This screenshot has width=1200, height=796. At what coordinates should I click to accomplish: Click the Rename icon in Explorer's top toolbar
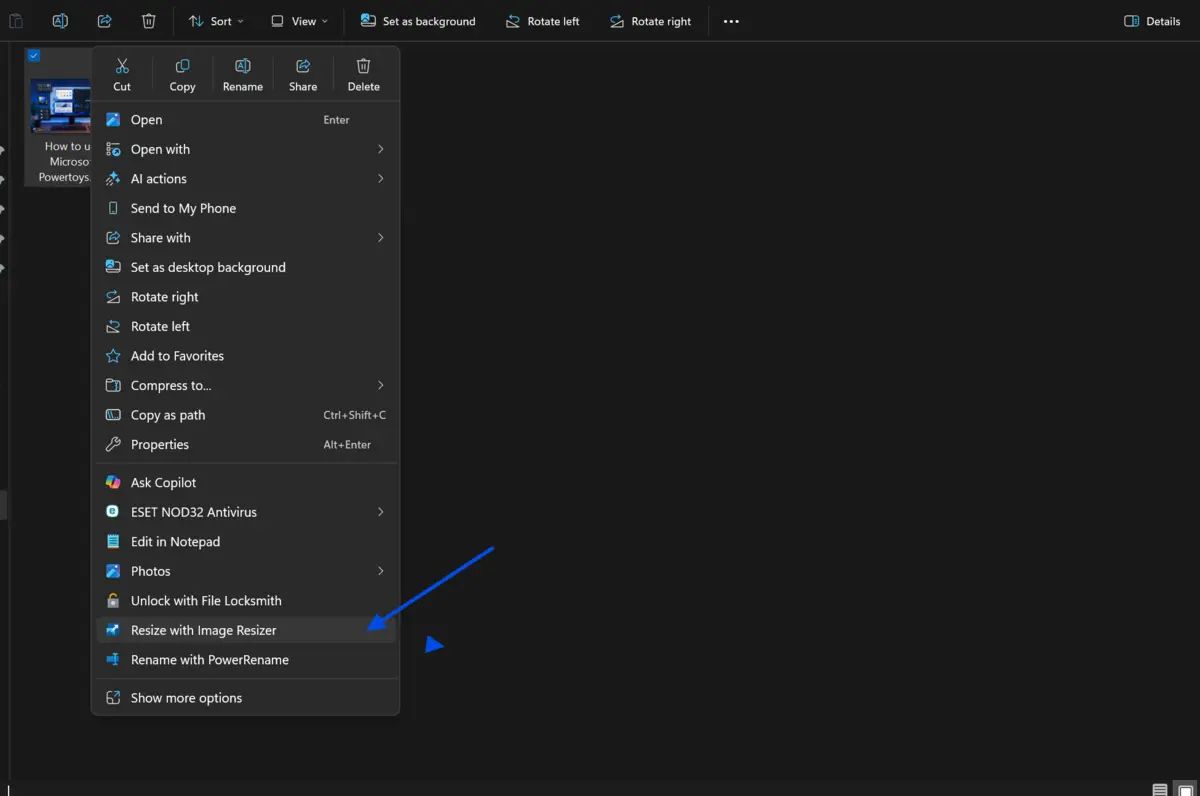point(60,21)
